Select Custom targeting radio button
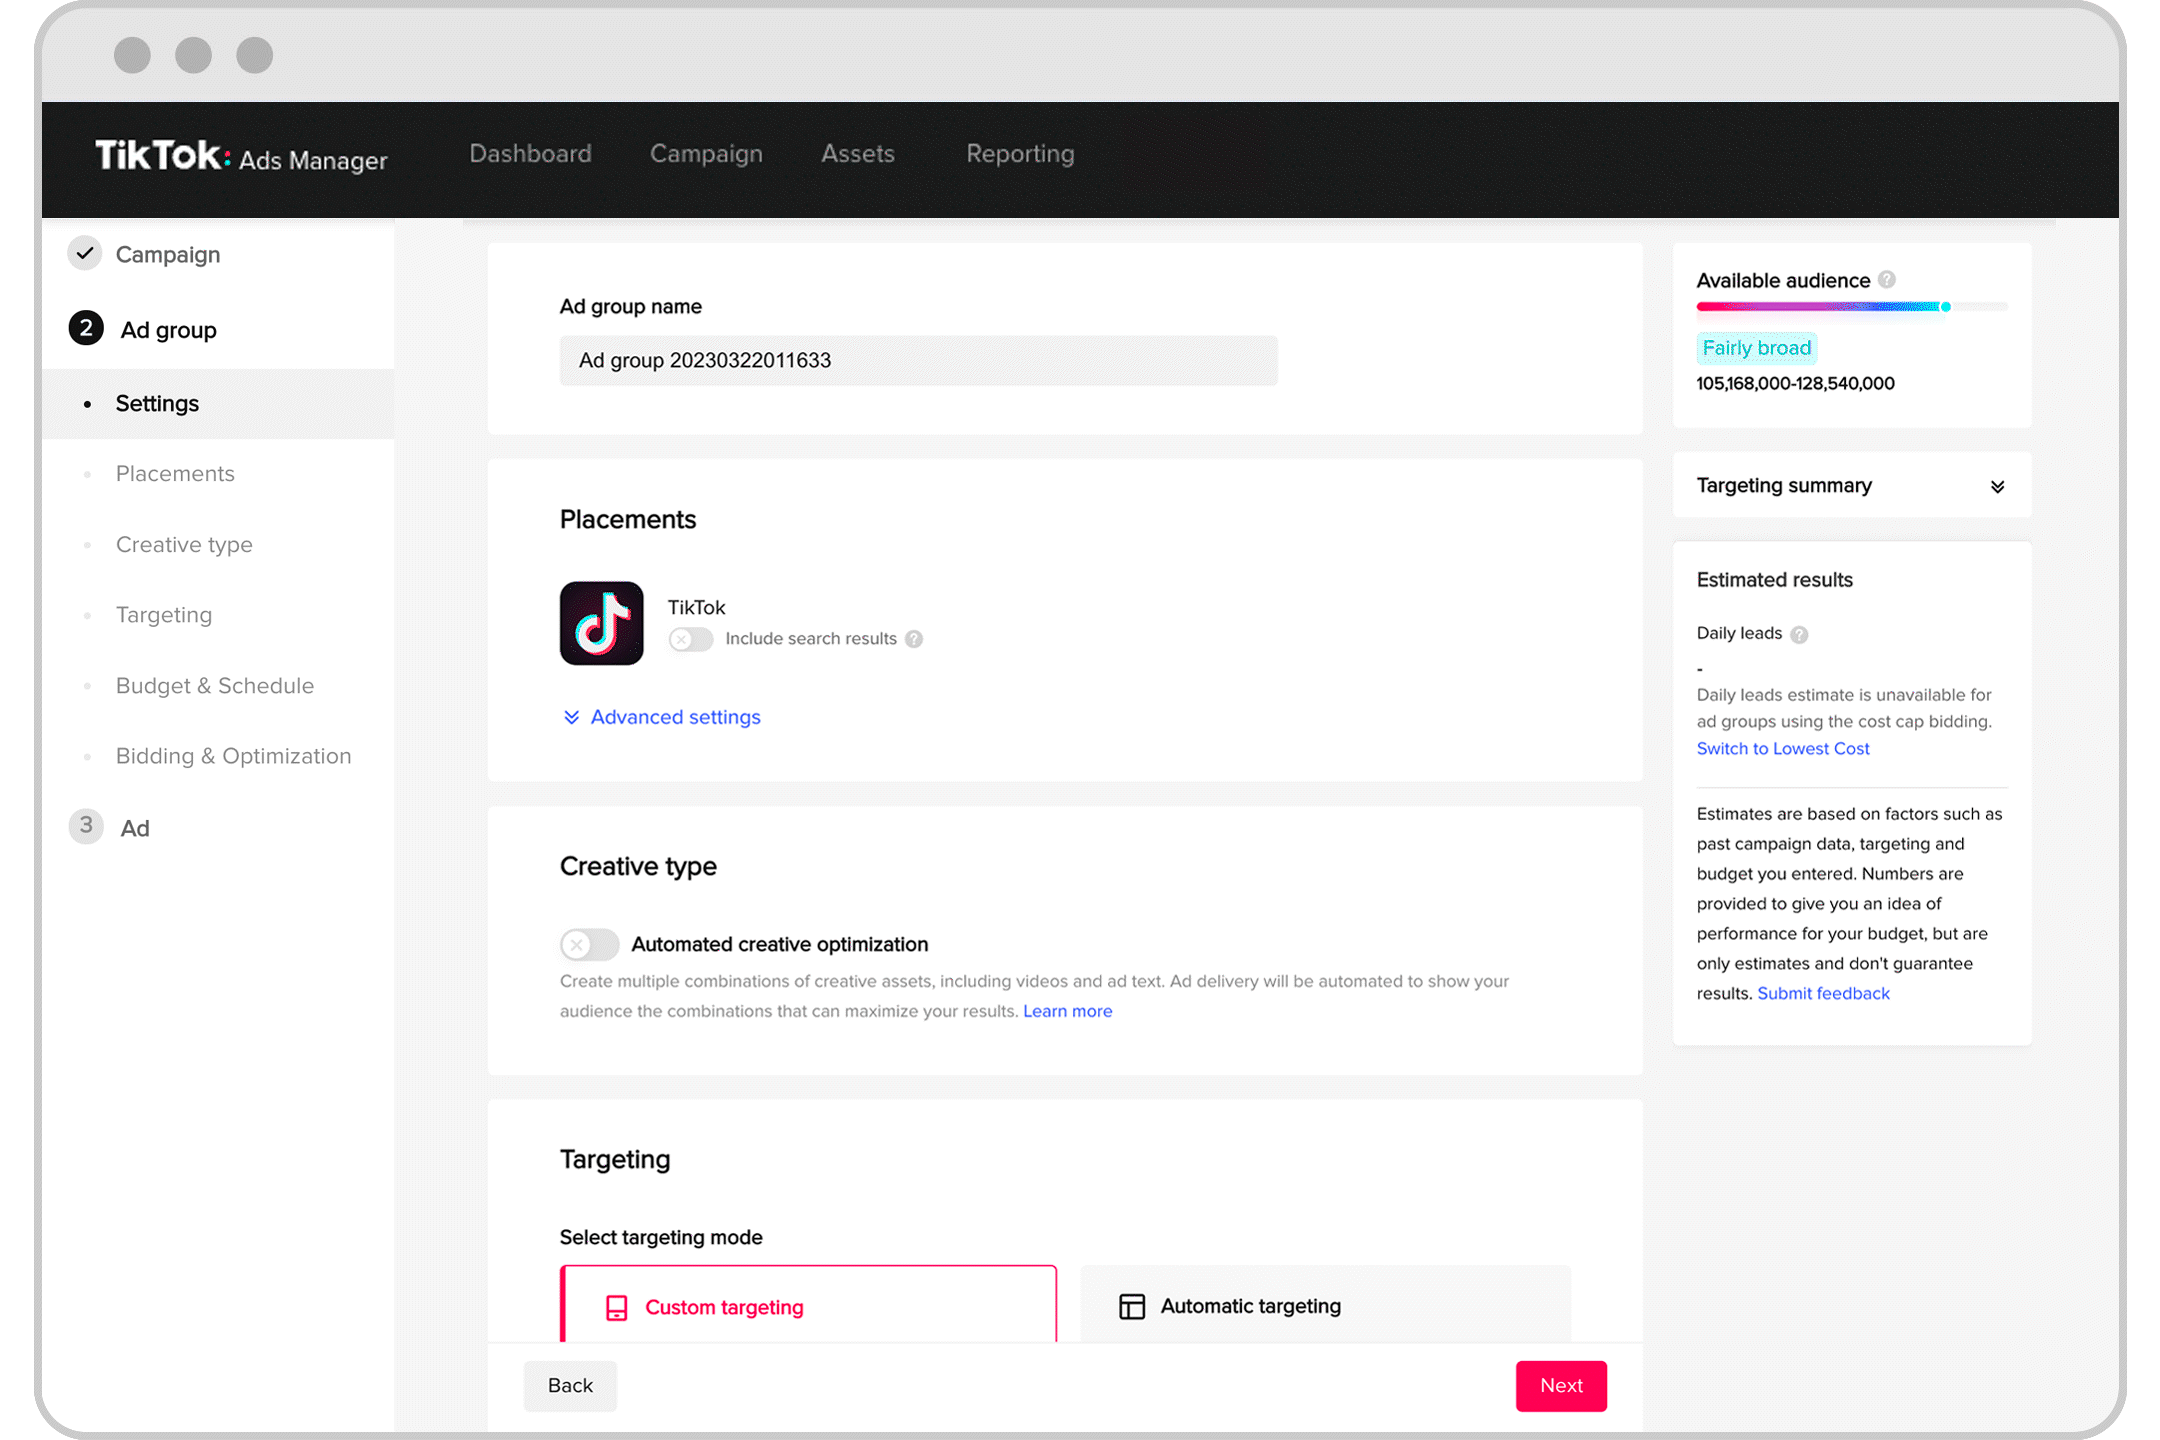This screenshot has width=2160, height=1440. [x=808, y=1305]
